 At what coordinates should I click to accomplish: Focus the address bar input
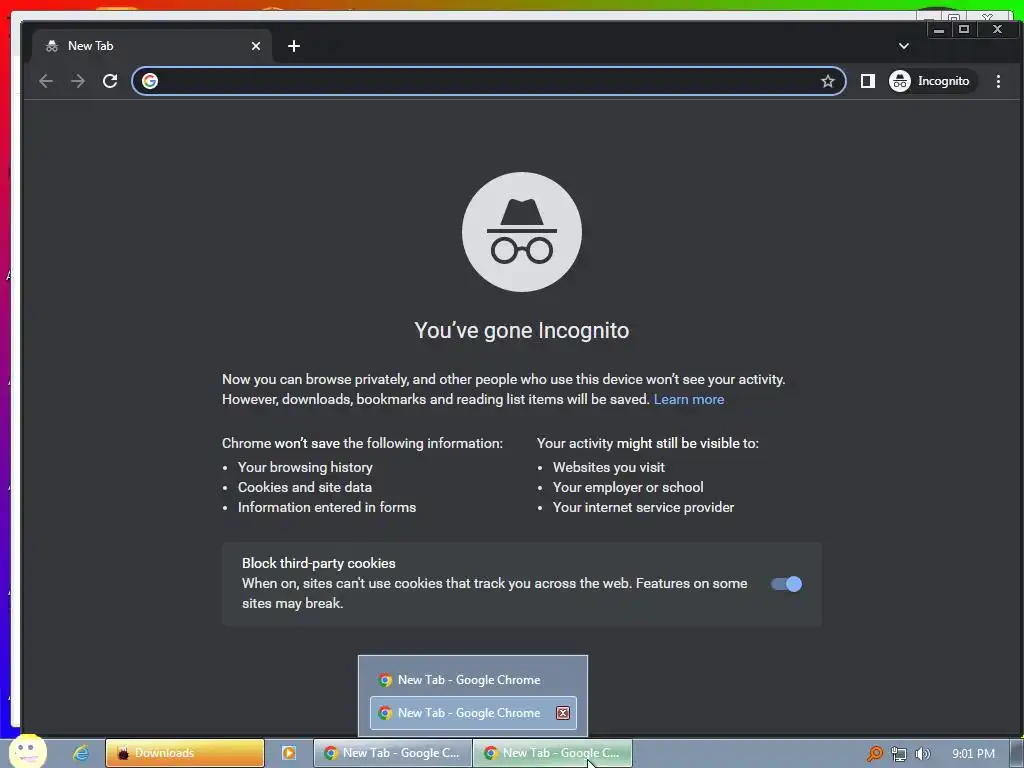(x=488, y=81)
